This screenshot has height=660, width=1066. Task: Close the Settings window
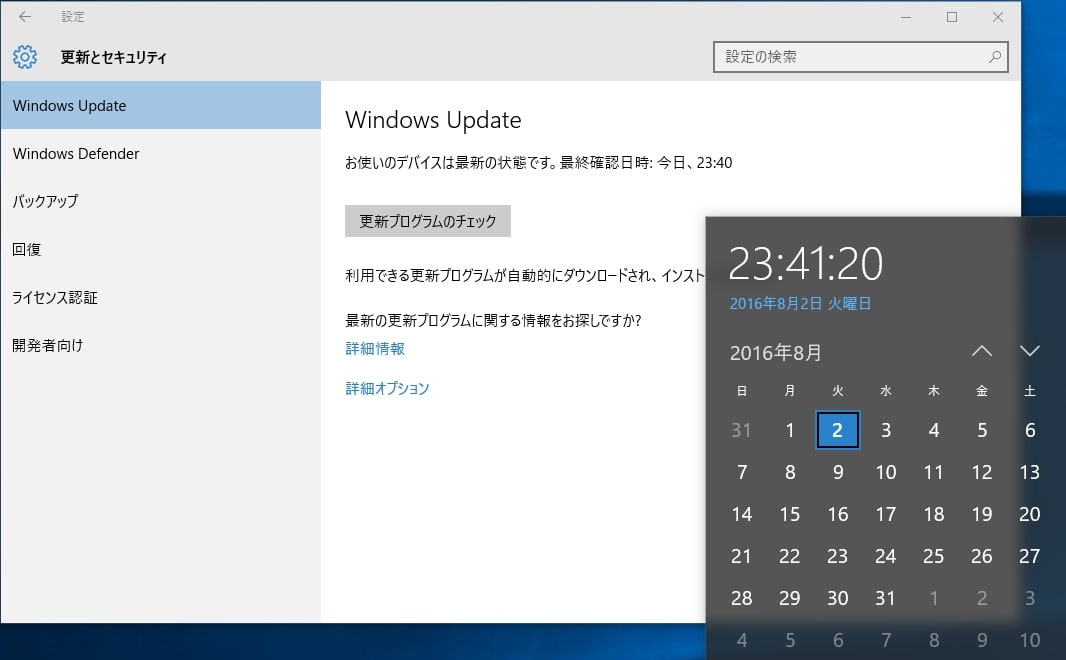point(997,17)
